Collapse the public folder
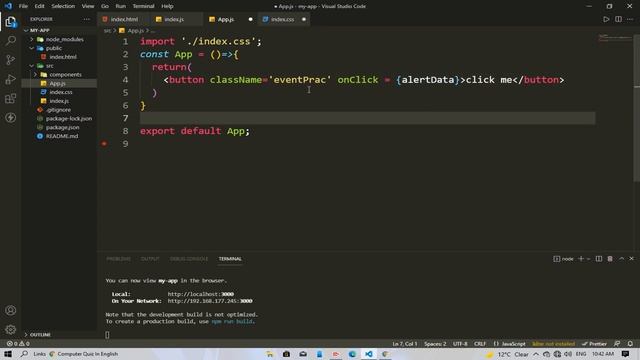 (32, 48)
